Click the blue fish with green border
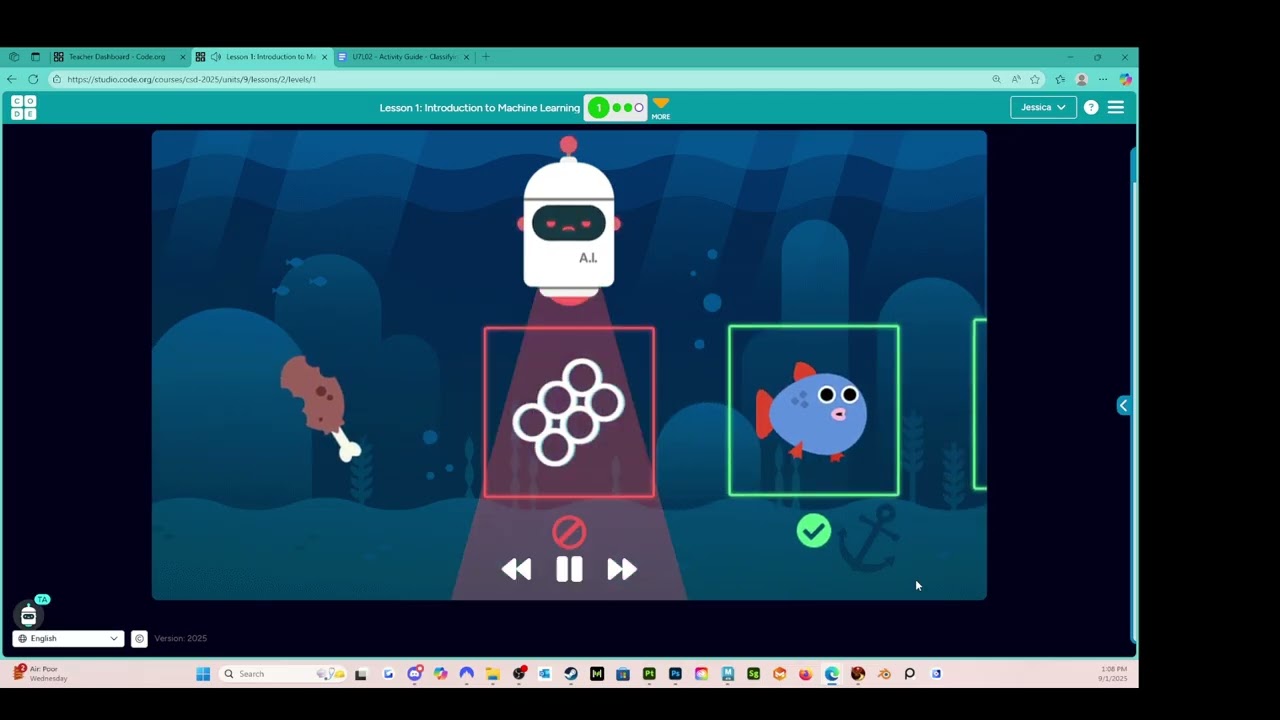The height and width of the screenshot is (720, 1280). pyautogui.click(x=813, y=410)
